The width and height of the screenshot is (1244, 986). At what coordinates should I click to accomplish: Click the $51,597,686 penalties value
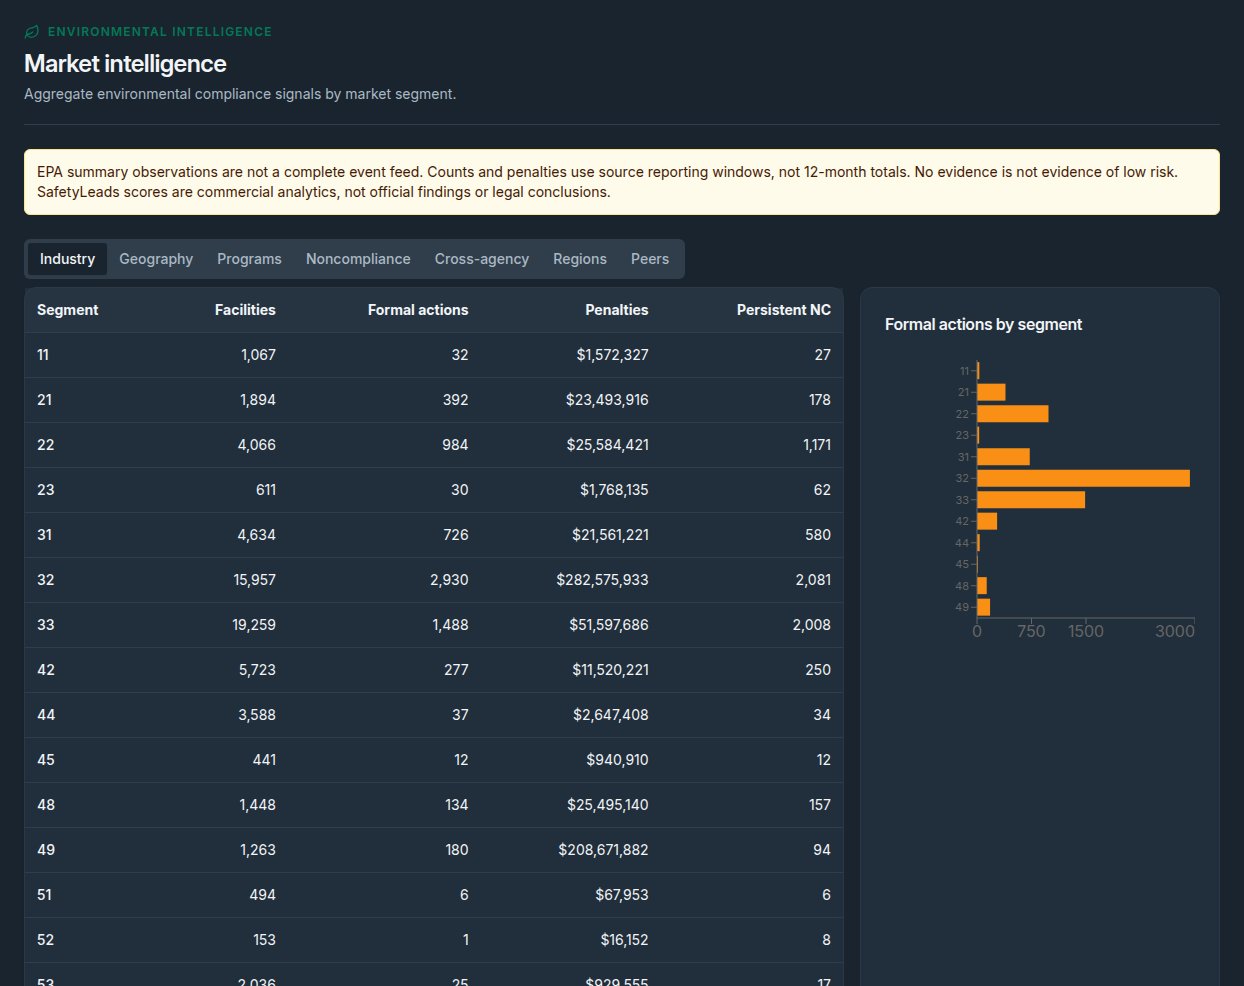click(x=609, y=625)
